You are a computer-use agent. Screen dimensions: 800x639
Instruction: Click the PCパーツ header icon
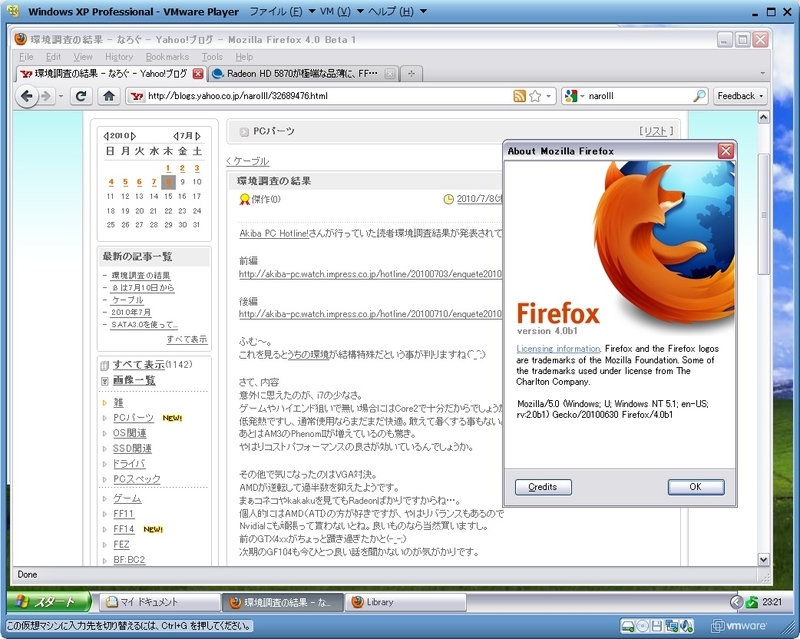pos(244,132)
